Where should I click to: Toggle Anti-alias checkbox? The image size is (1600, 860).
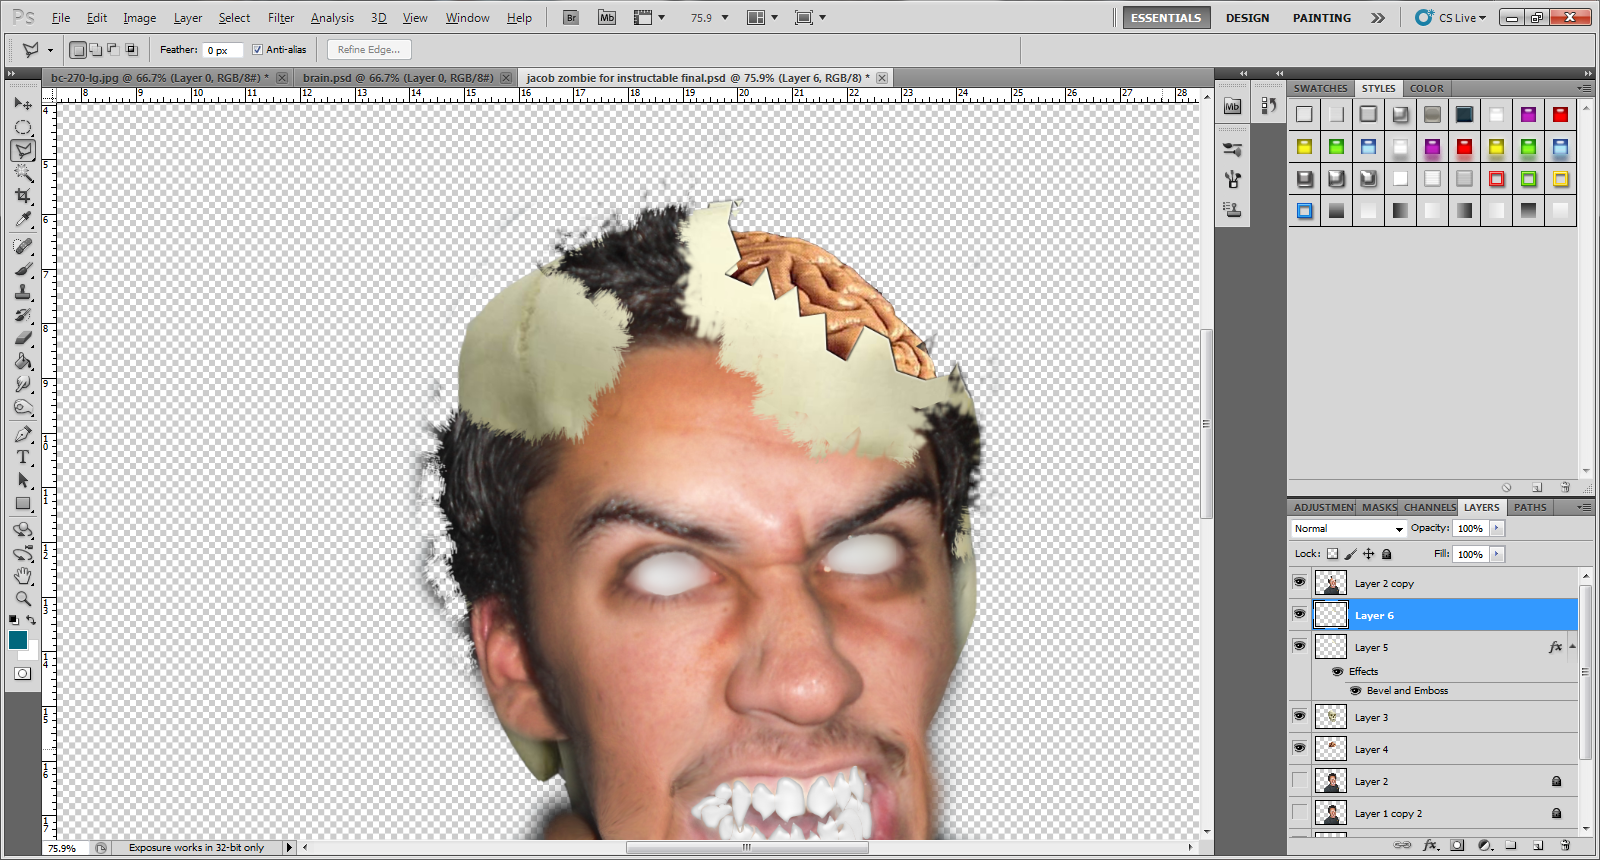tap(257, 50)
